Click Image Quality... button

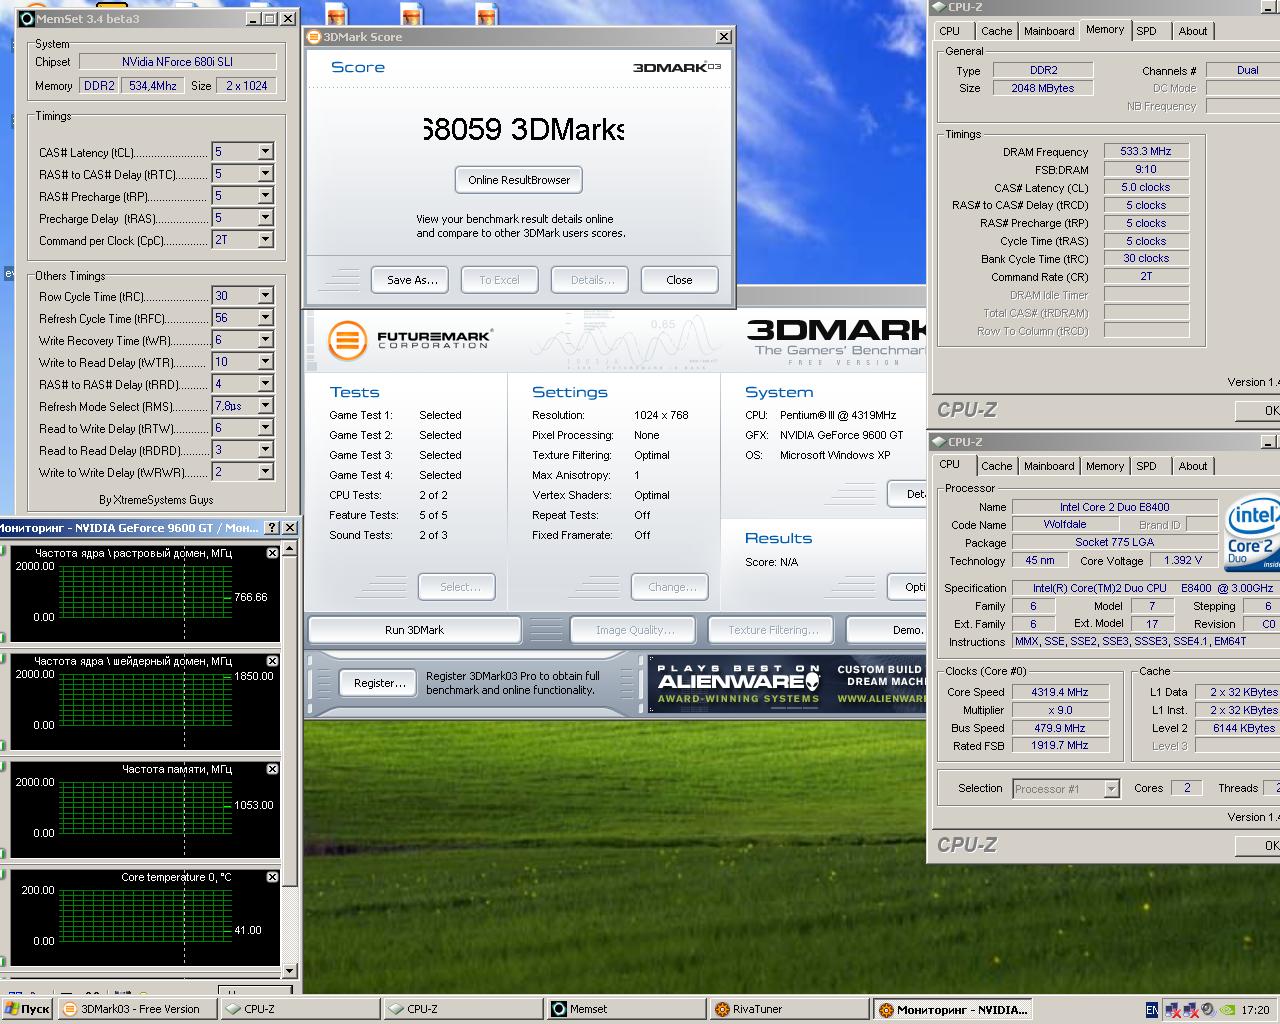point(635,630)
